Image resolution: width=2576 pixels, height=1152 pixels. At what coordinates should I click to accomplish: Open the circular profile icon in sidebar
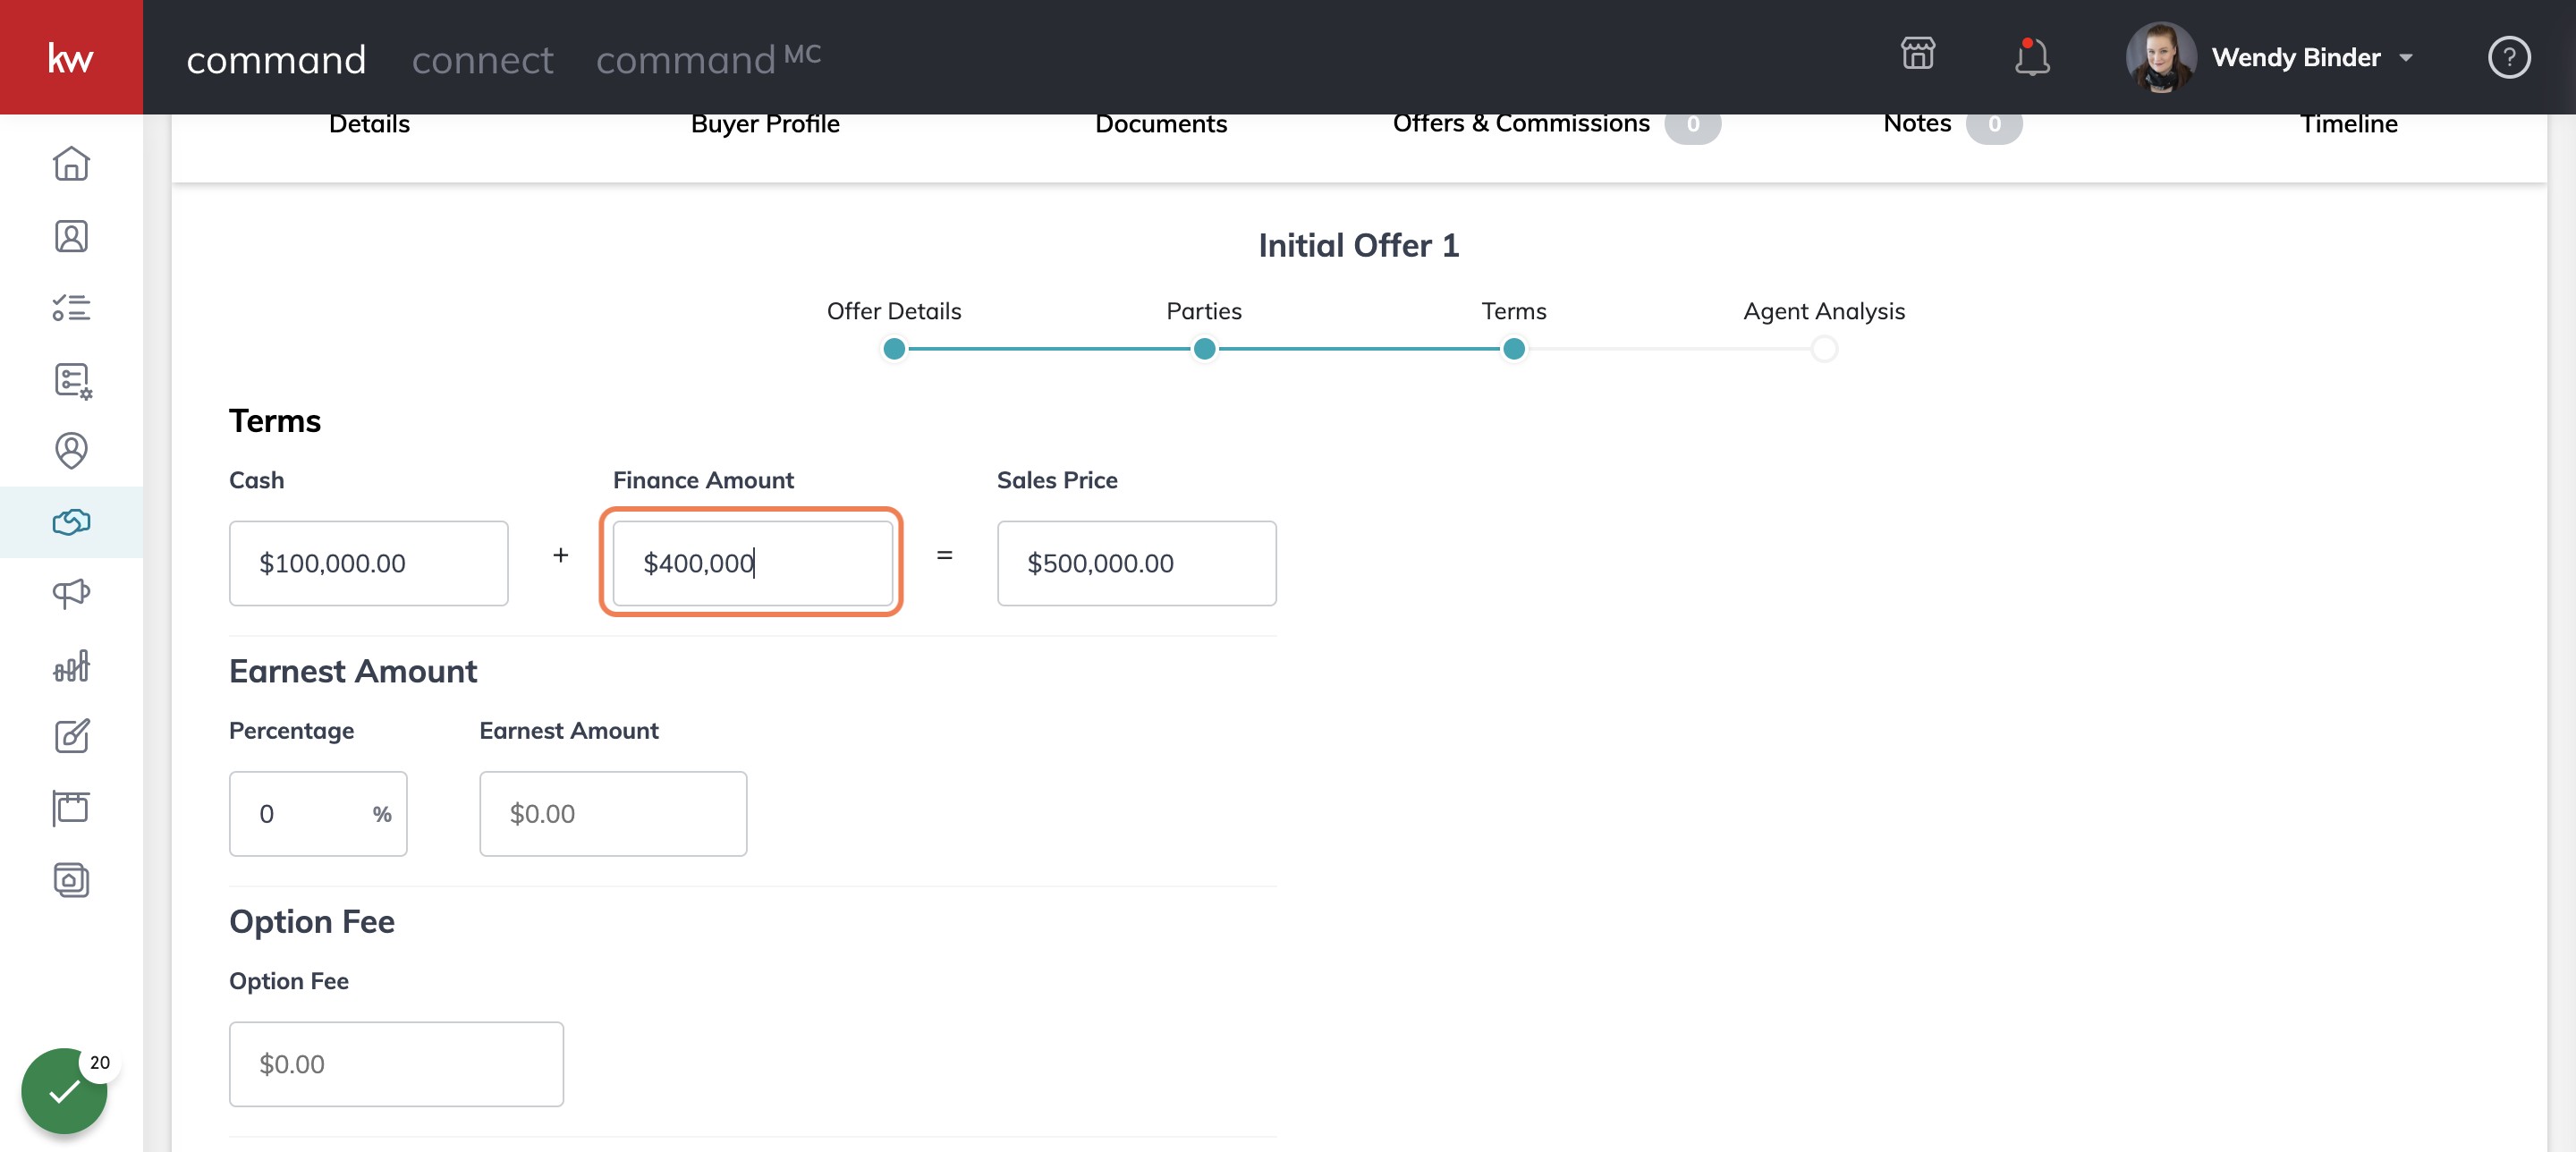tap(71, 451)
